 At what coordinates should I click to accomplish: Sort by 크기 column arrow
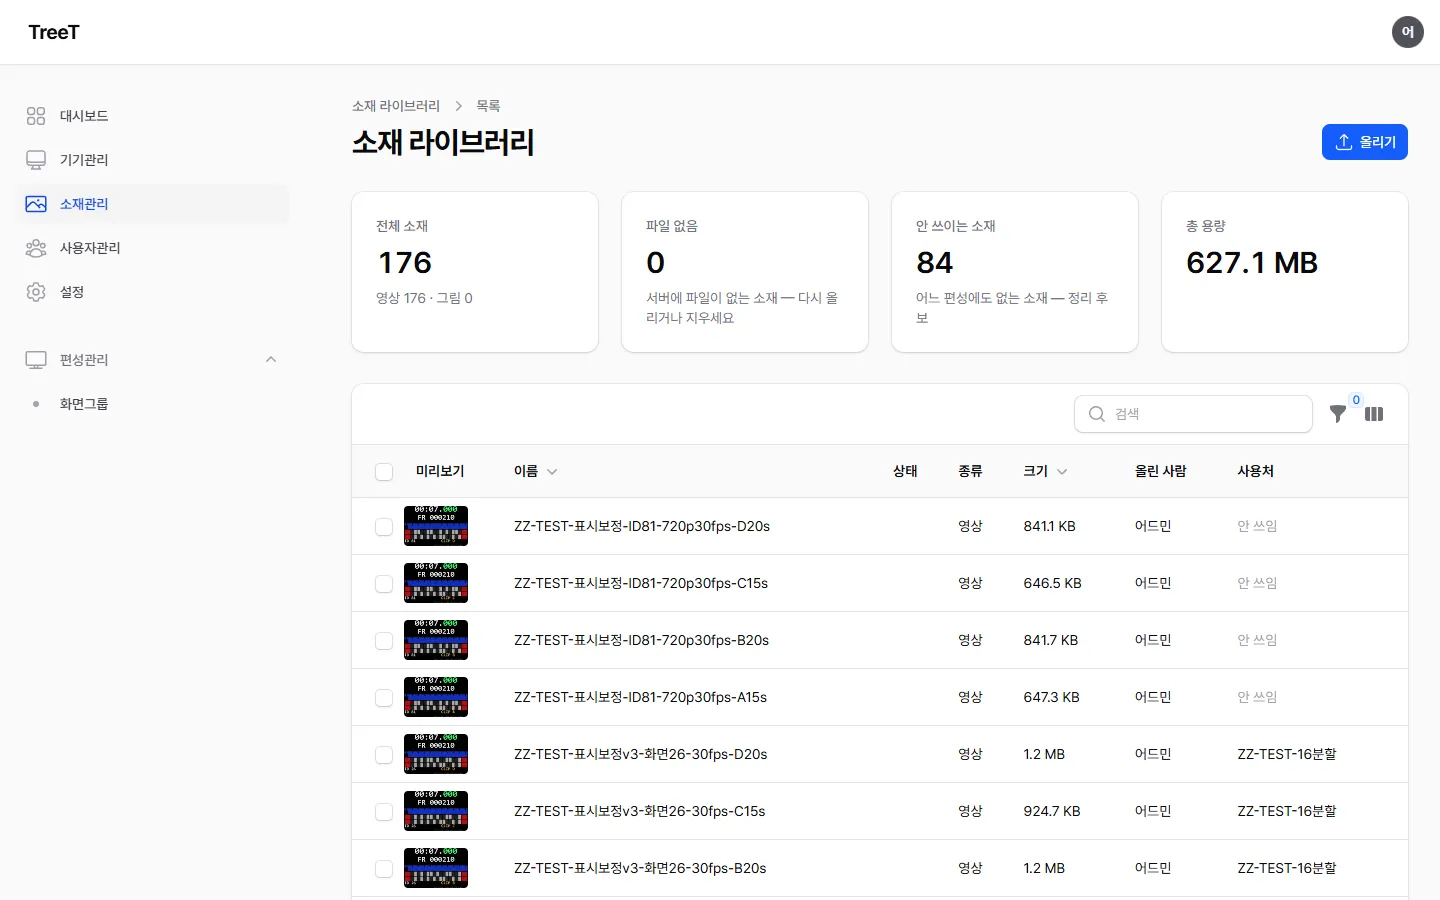[x=1062, y=472]
